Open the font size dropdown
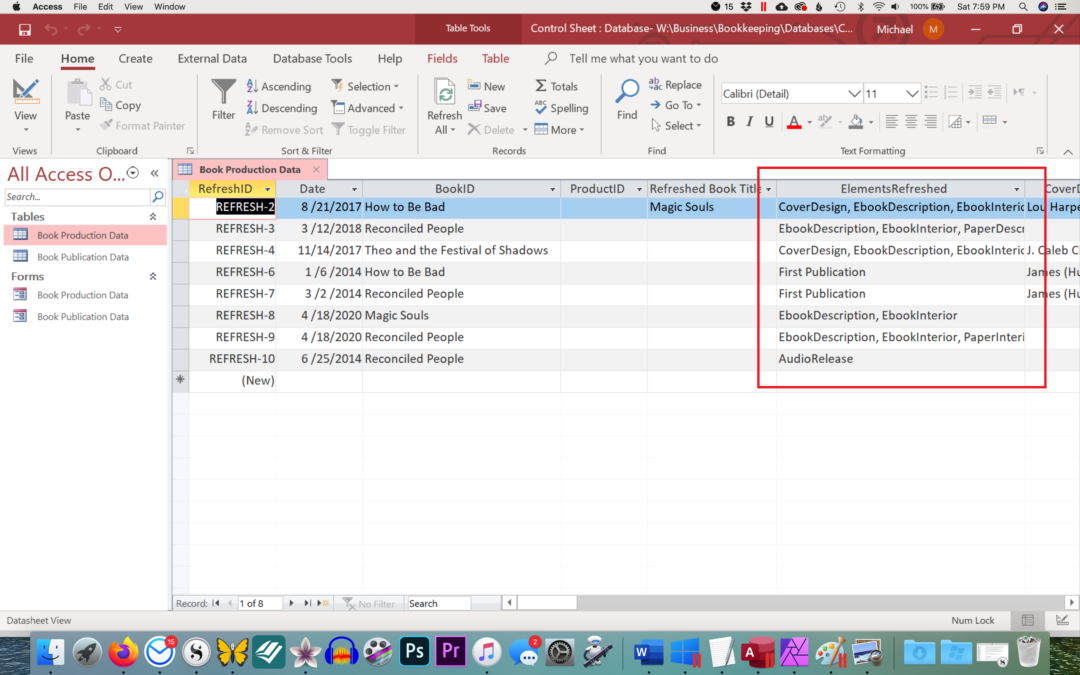1080x675 pixels. click(x=912, y=94)
